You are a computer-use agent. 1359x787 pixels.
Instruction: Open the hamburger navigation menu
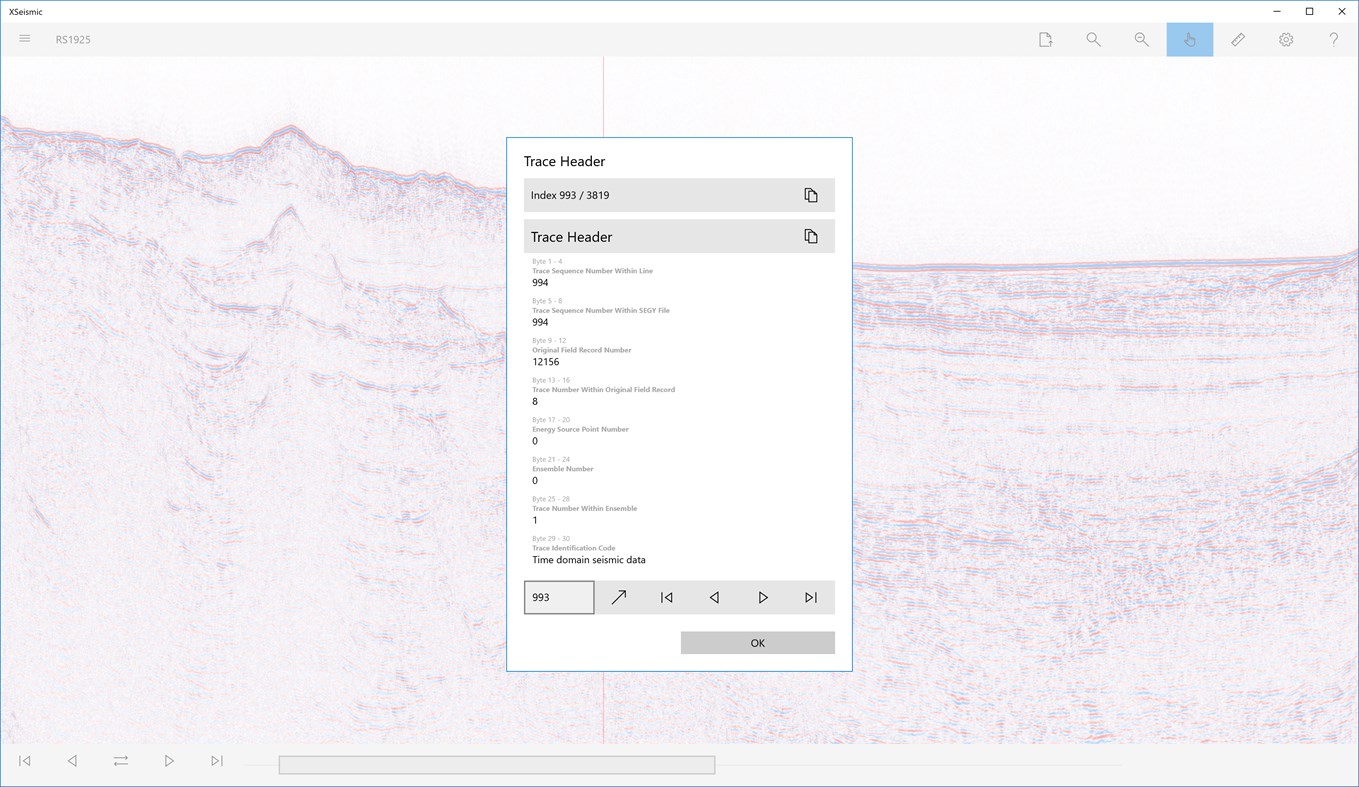click(x=24, y=39)
